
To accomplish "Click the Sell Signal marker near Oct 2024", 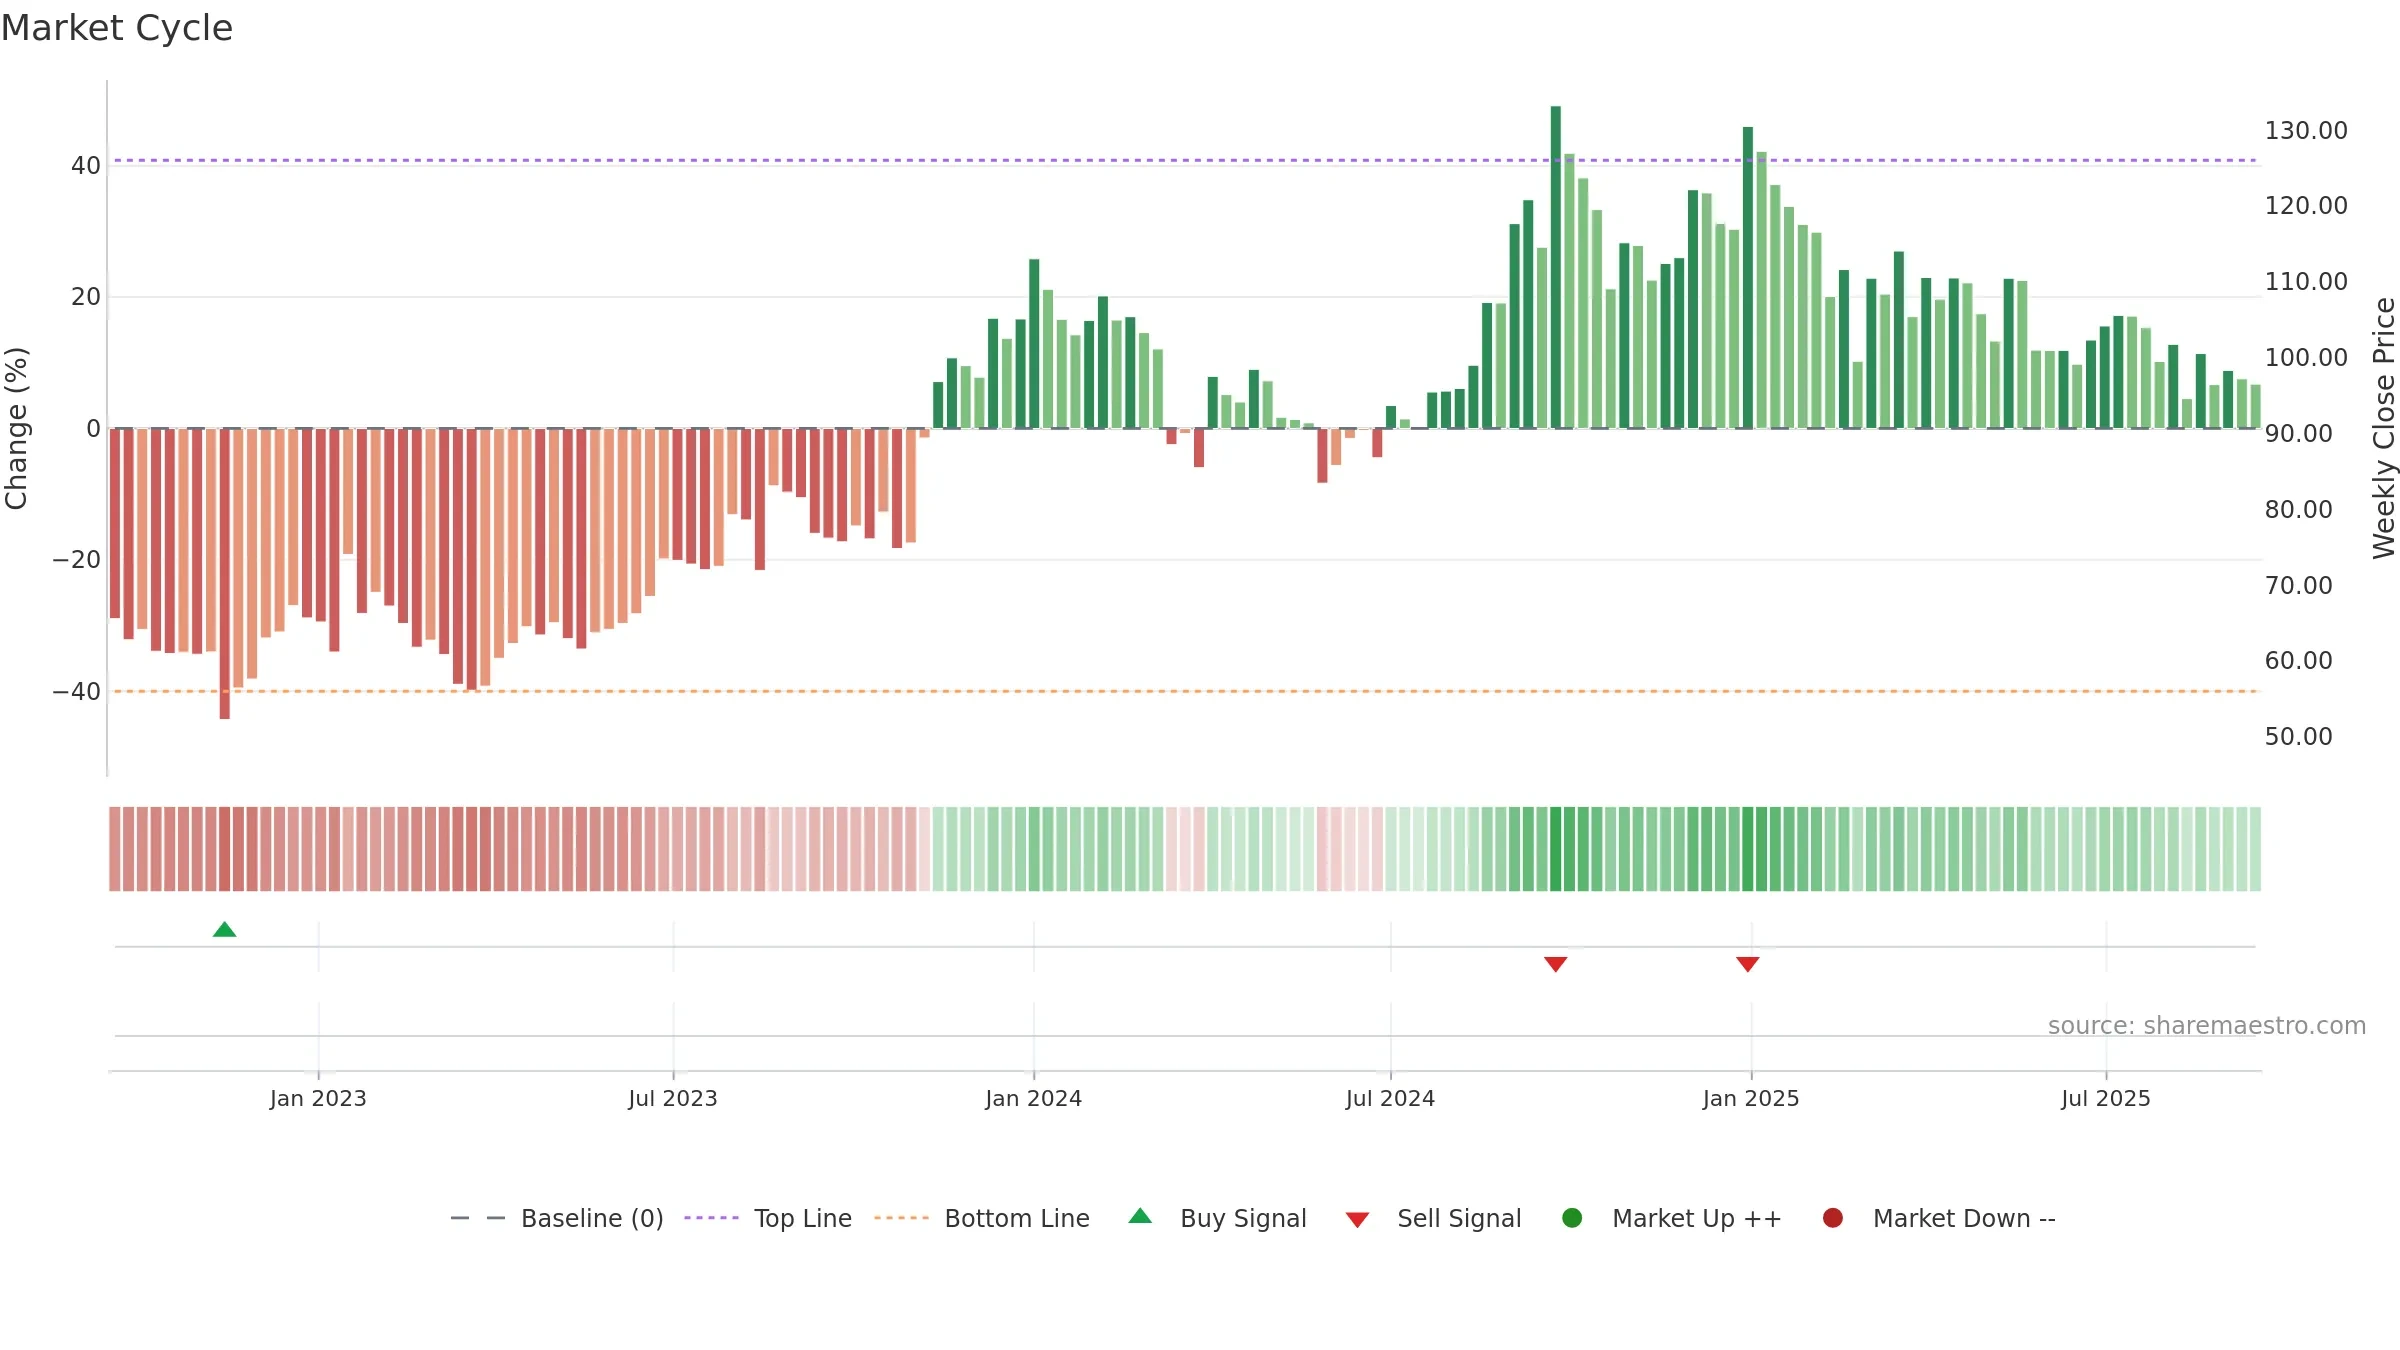I will pos(1555,964).
